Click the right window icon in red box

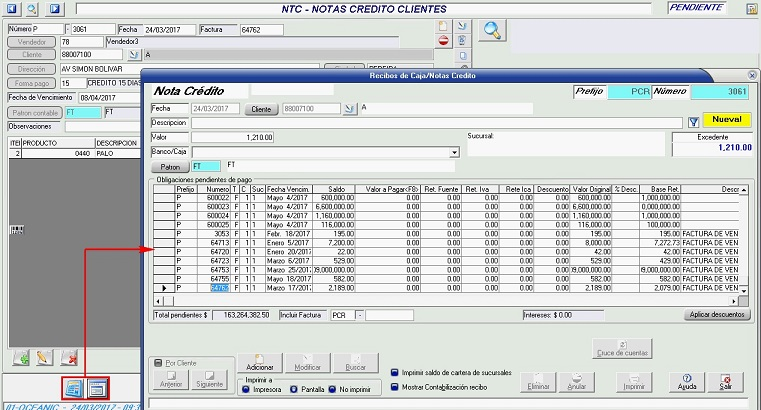(98, 387)
